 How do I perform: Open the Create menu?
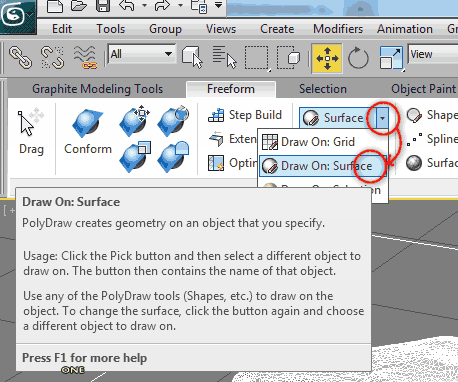pyautogui.click(x=277, y=29)
